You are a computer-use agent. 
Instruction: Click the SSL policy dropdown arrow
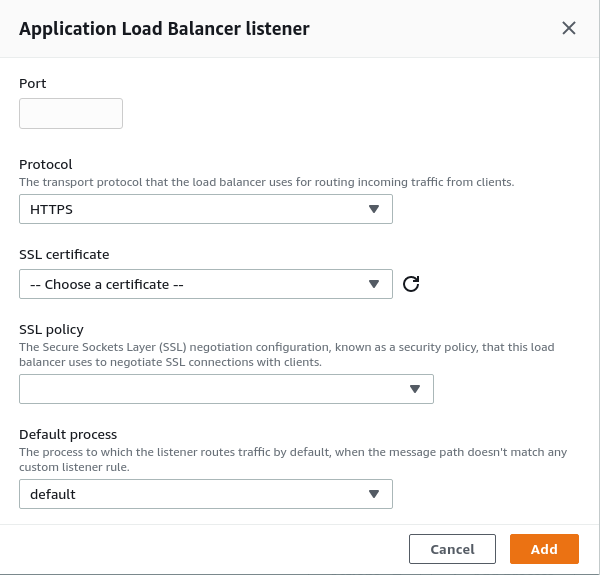click(x=415, y=389)
